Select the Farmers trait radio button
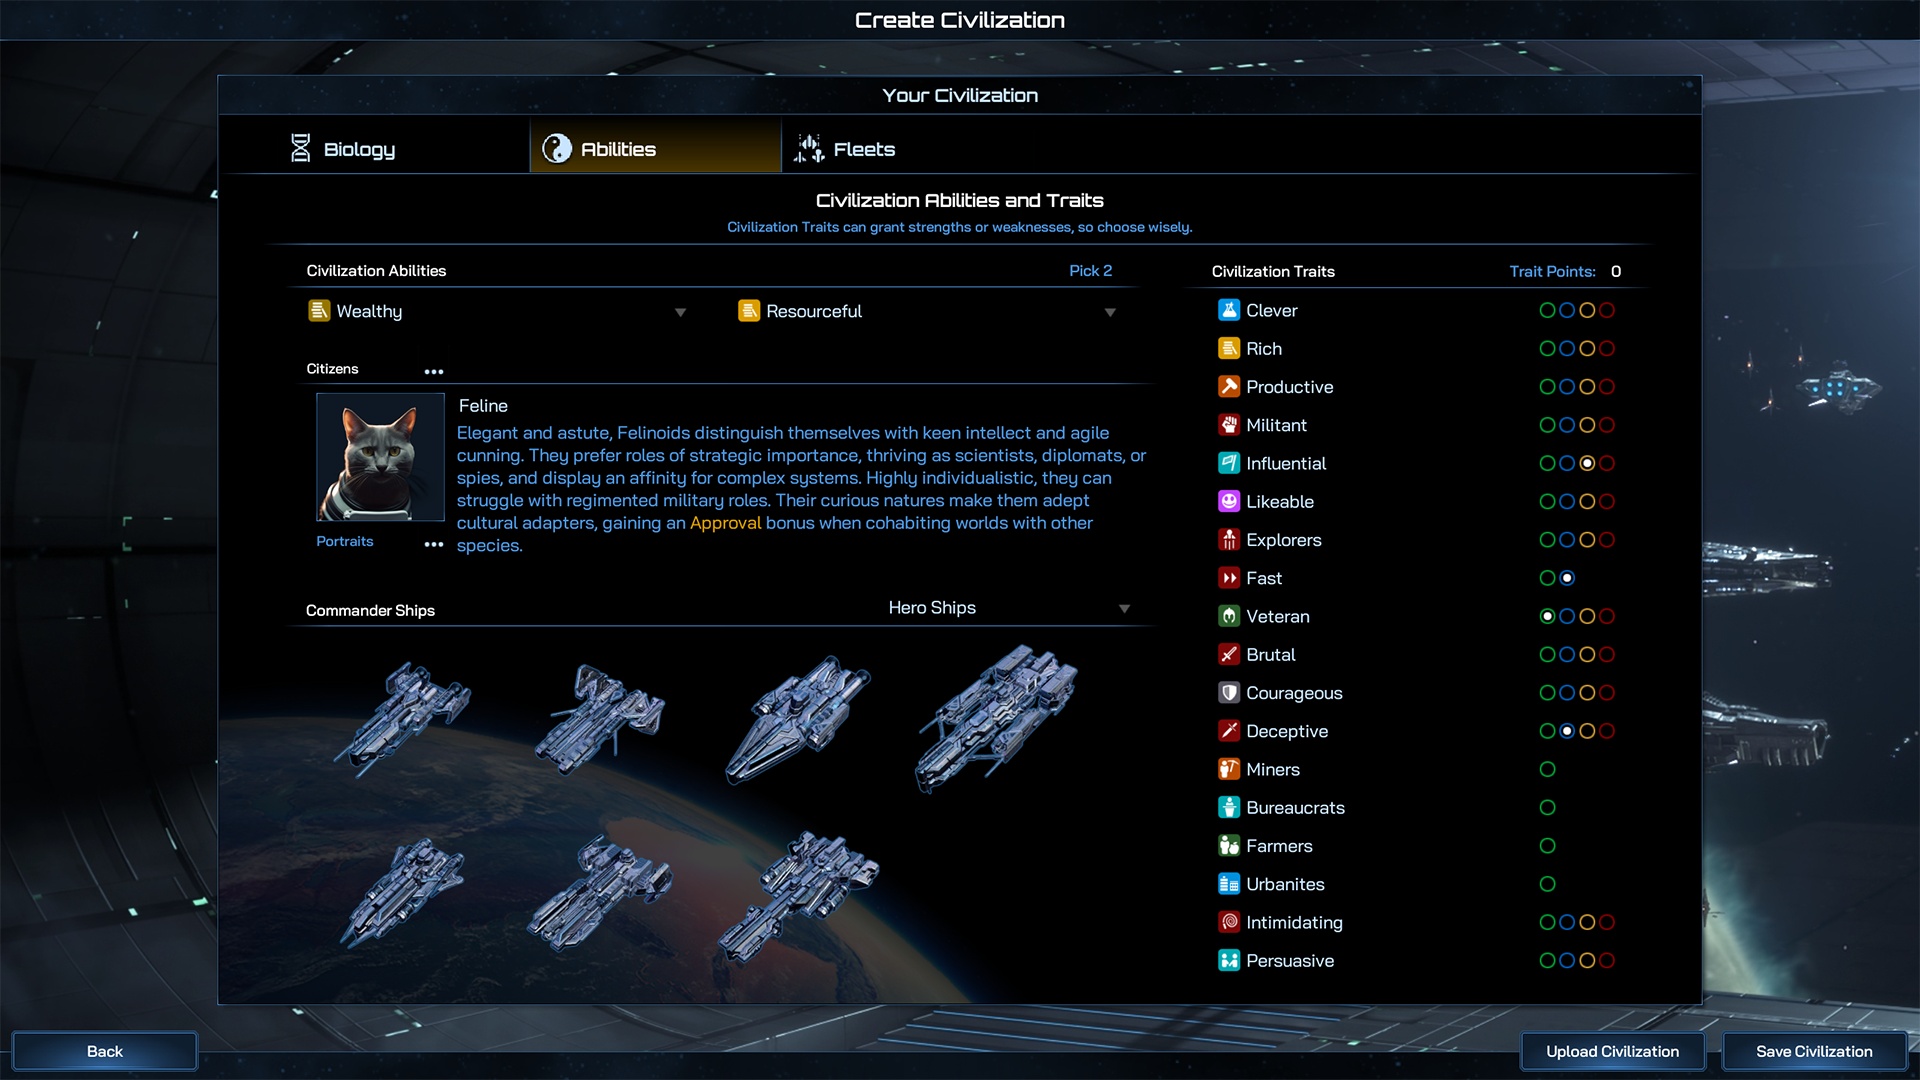 [x=1547, y=846]
